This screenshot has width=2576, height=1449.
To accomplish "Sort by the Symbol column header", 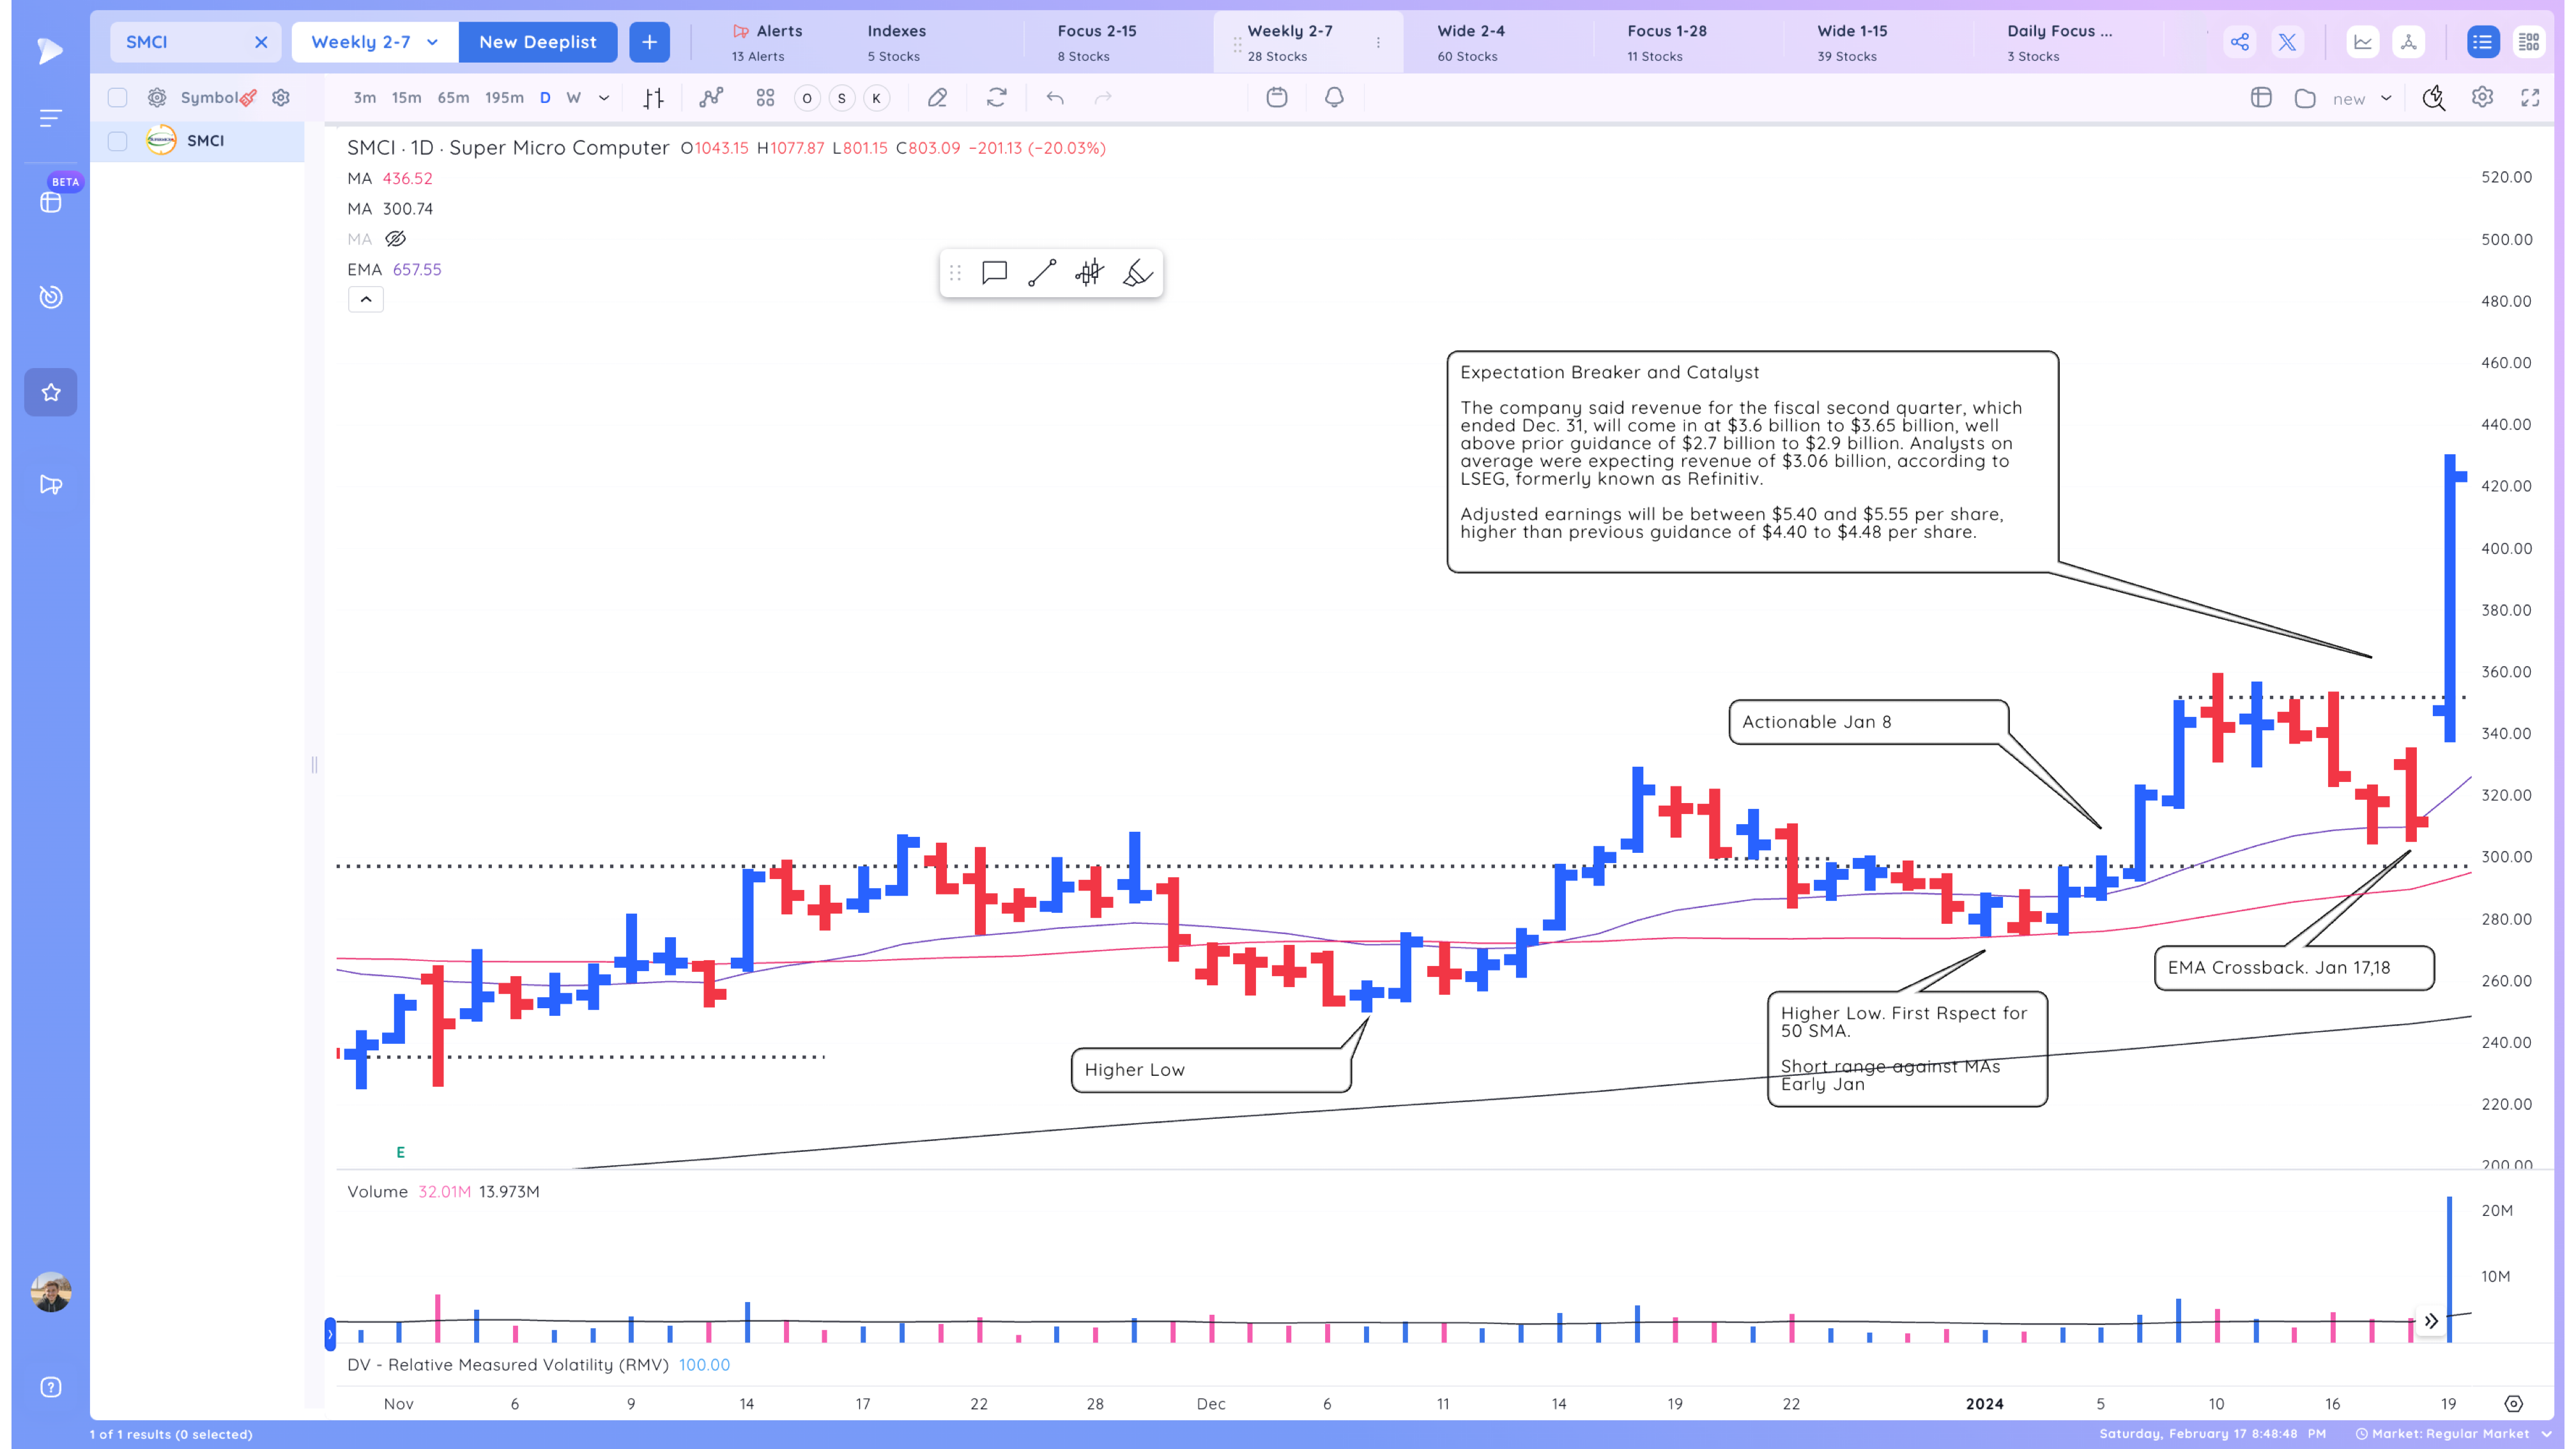I will [209, 97].
